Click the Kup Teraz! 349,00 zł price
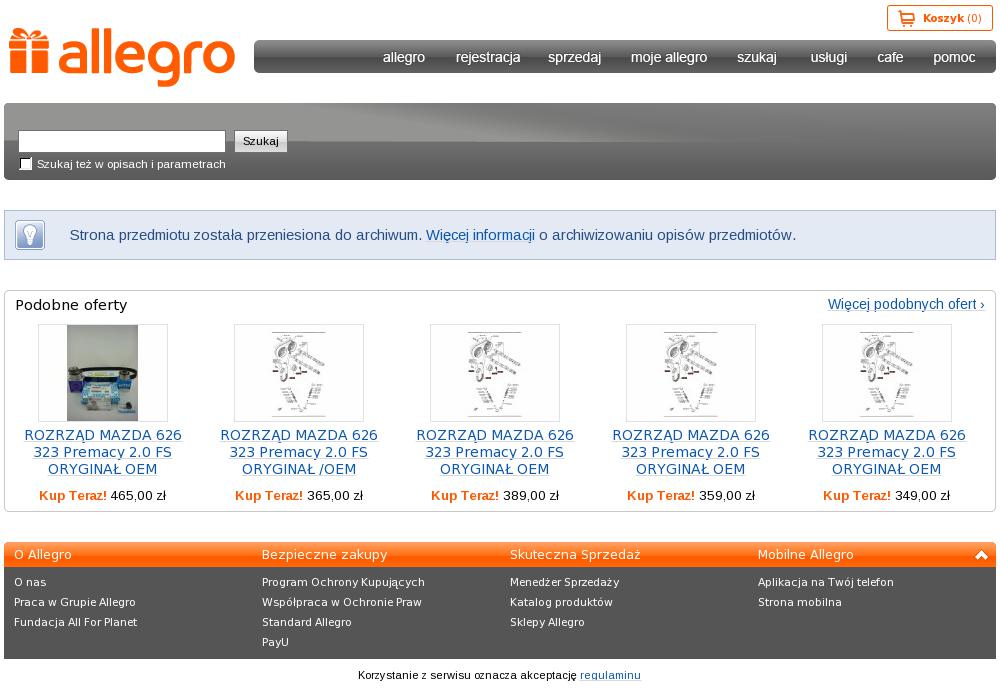Viewport: 1000px width, 695px height. (887, 495)
